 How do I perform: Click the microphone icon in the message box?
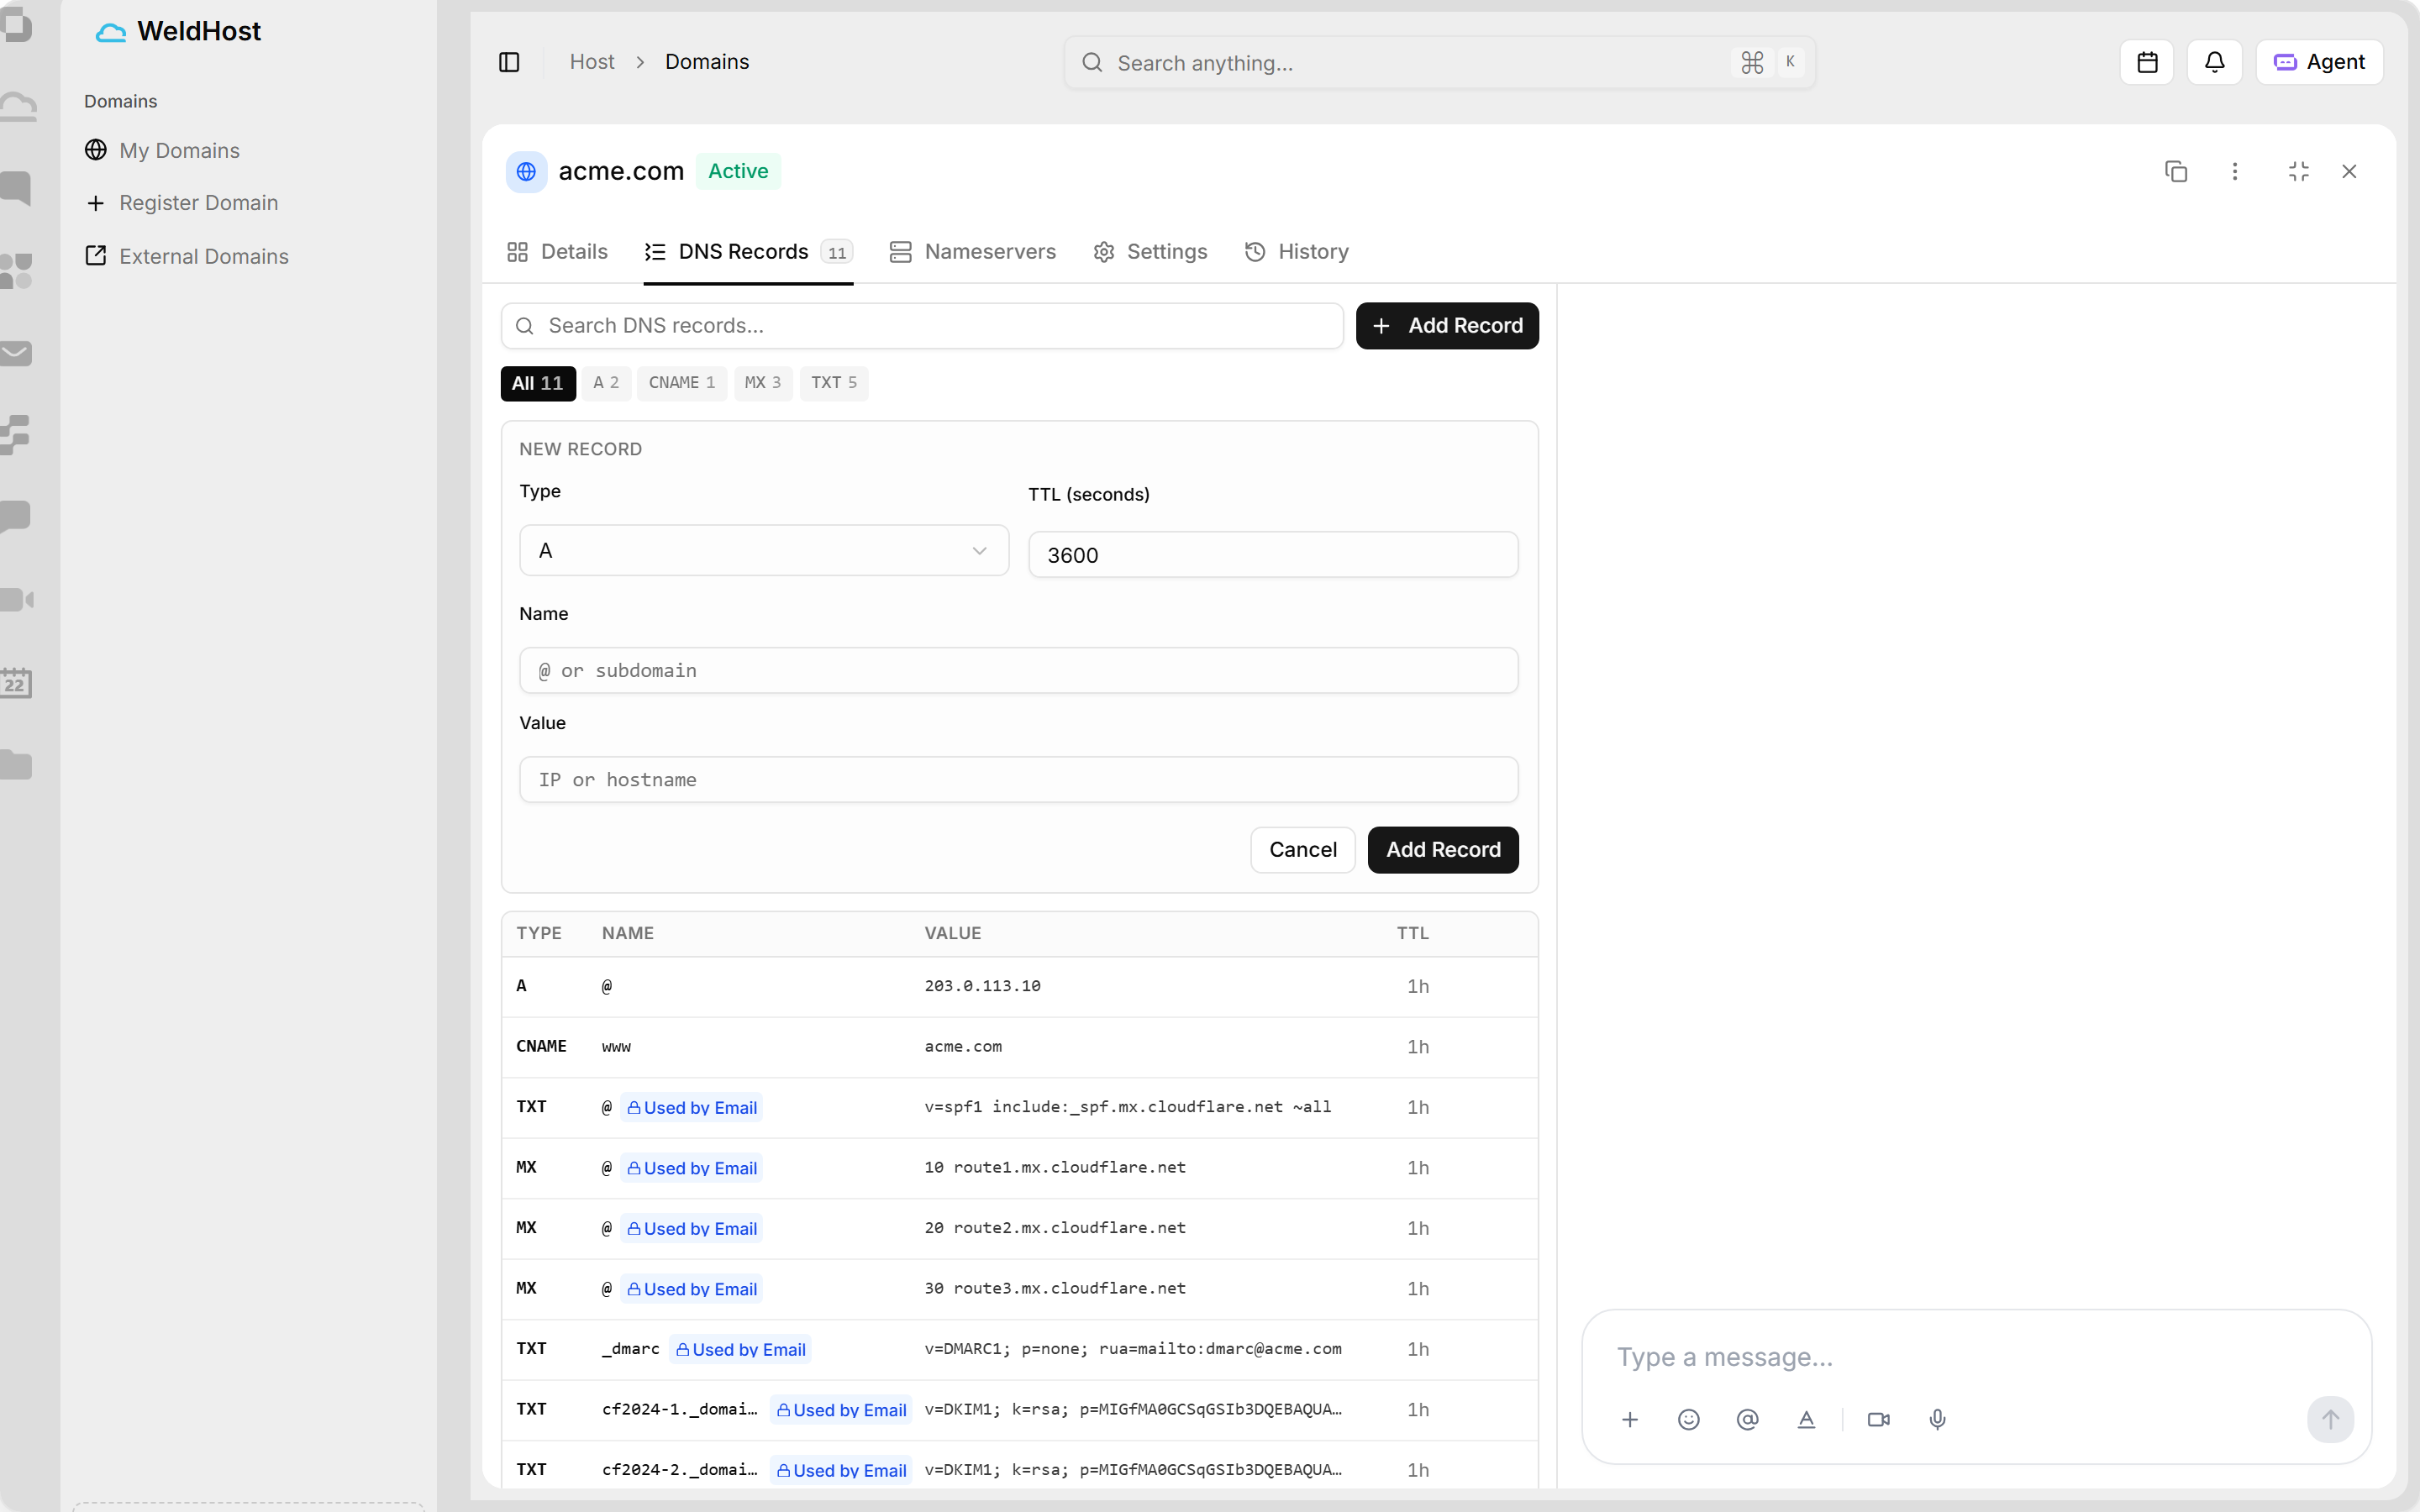1938,1419
